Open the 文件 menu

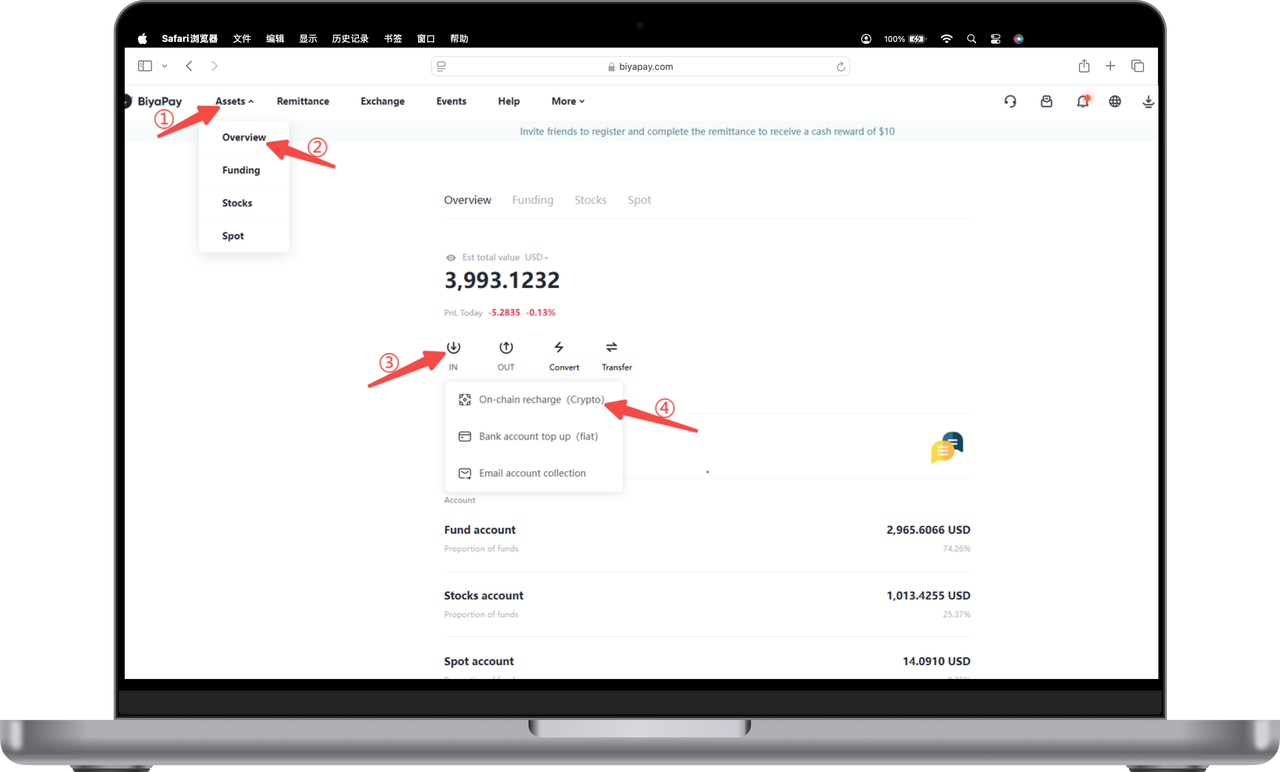pos(242,39)
